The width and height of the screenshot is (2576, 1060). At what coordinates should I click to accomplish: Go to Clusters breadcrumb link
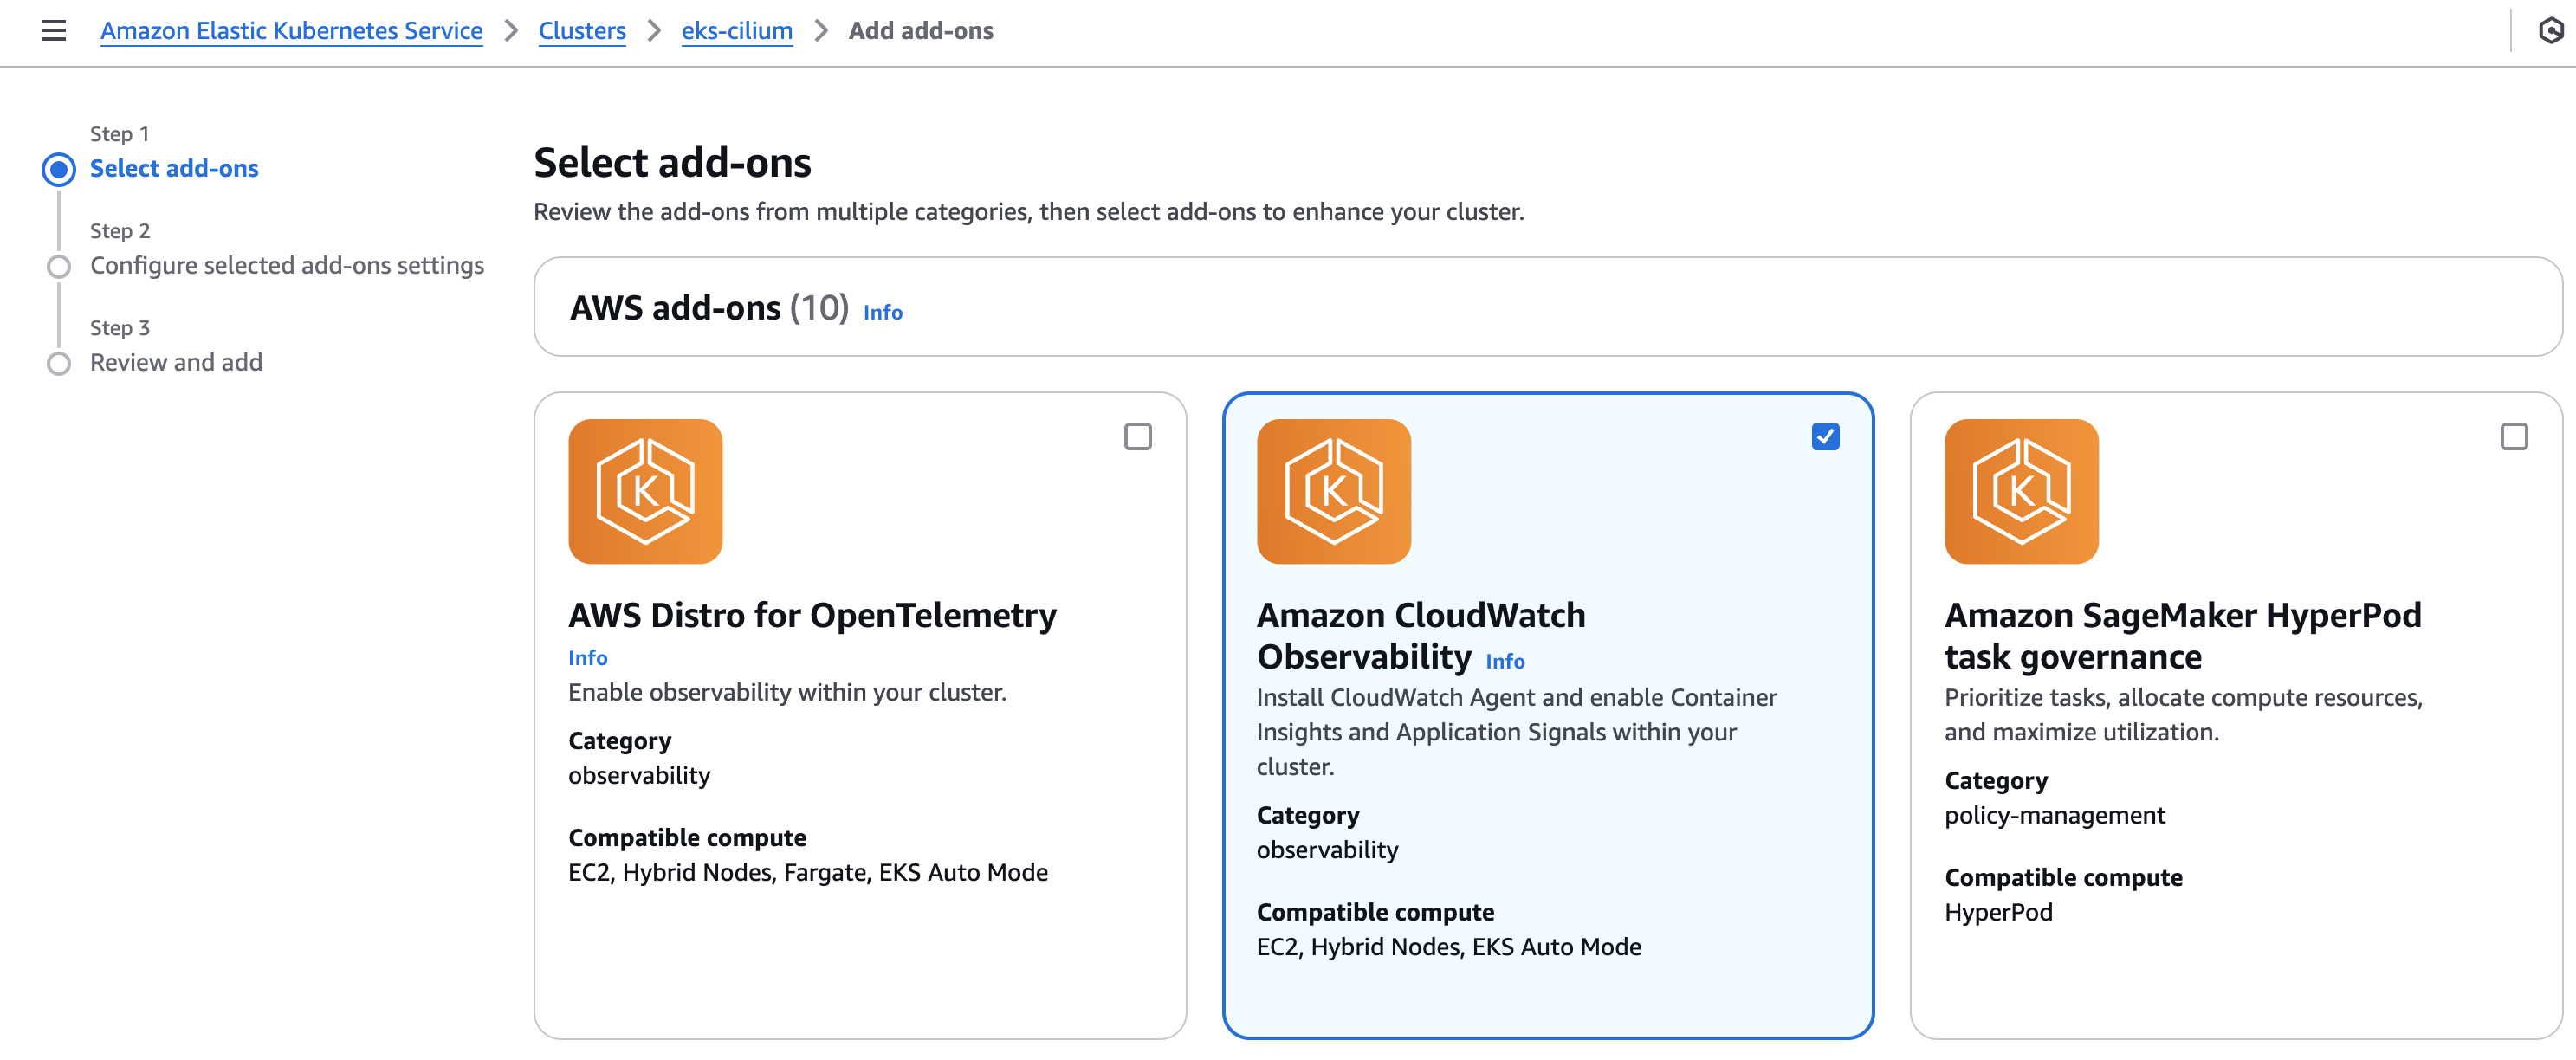(x=582, y=31)
